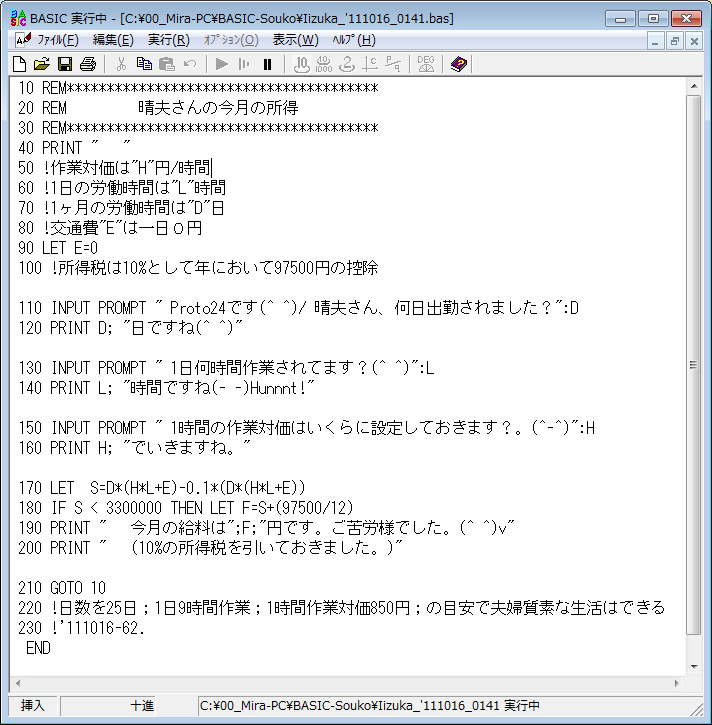712x725 pixels.
Task: Paste with the clipboard icon
Action: 167,64
